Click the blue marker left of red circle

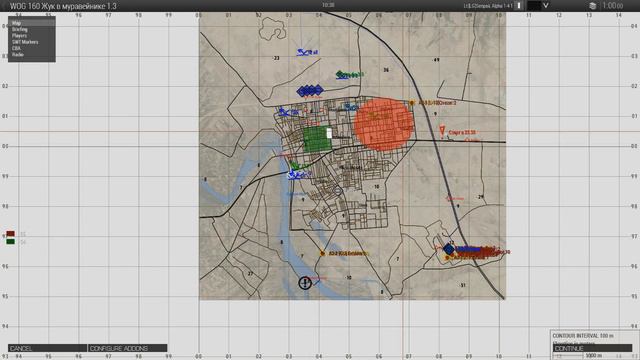point(350,107)
